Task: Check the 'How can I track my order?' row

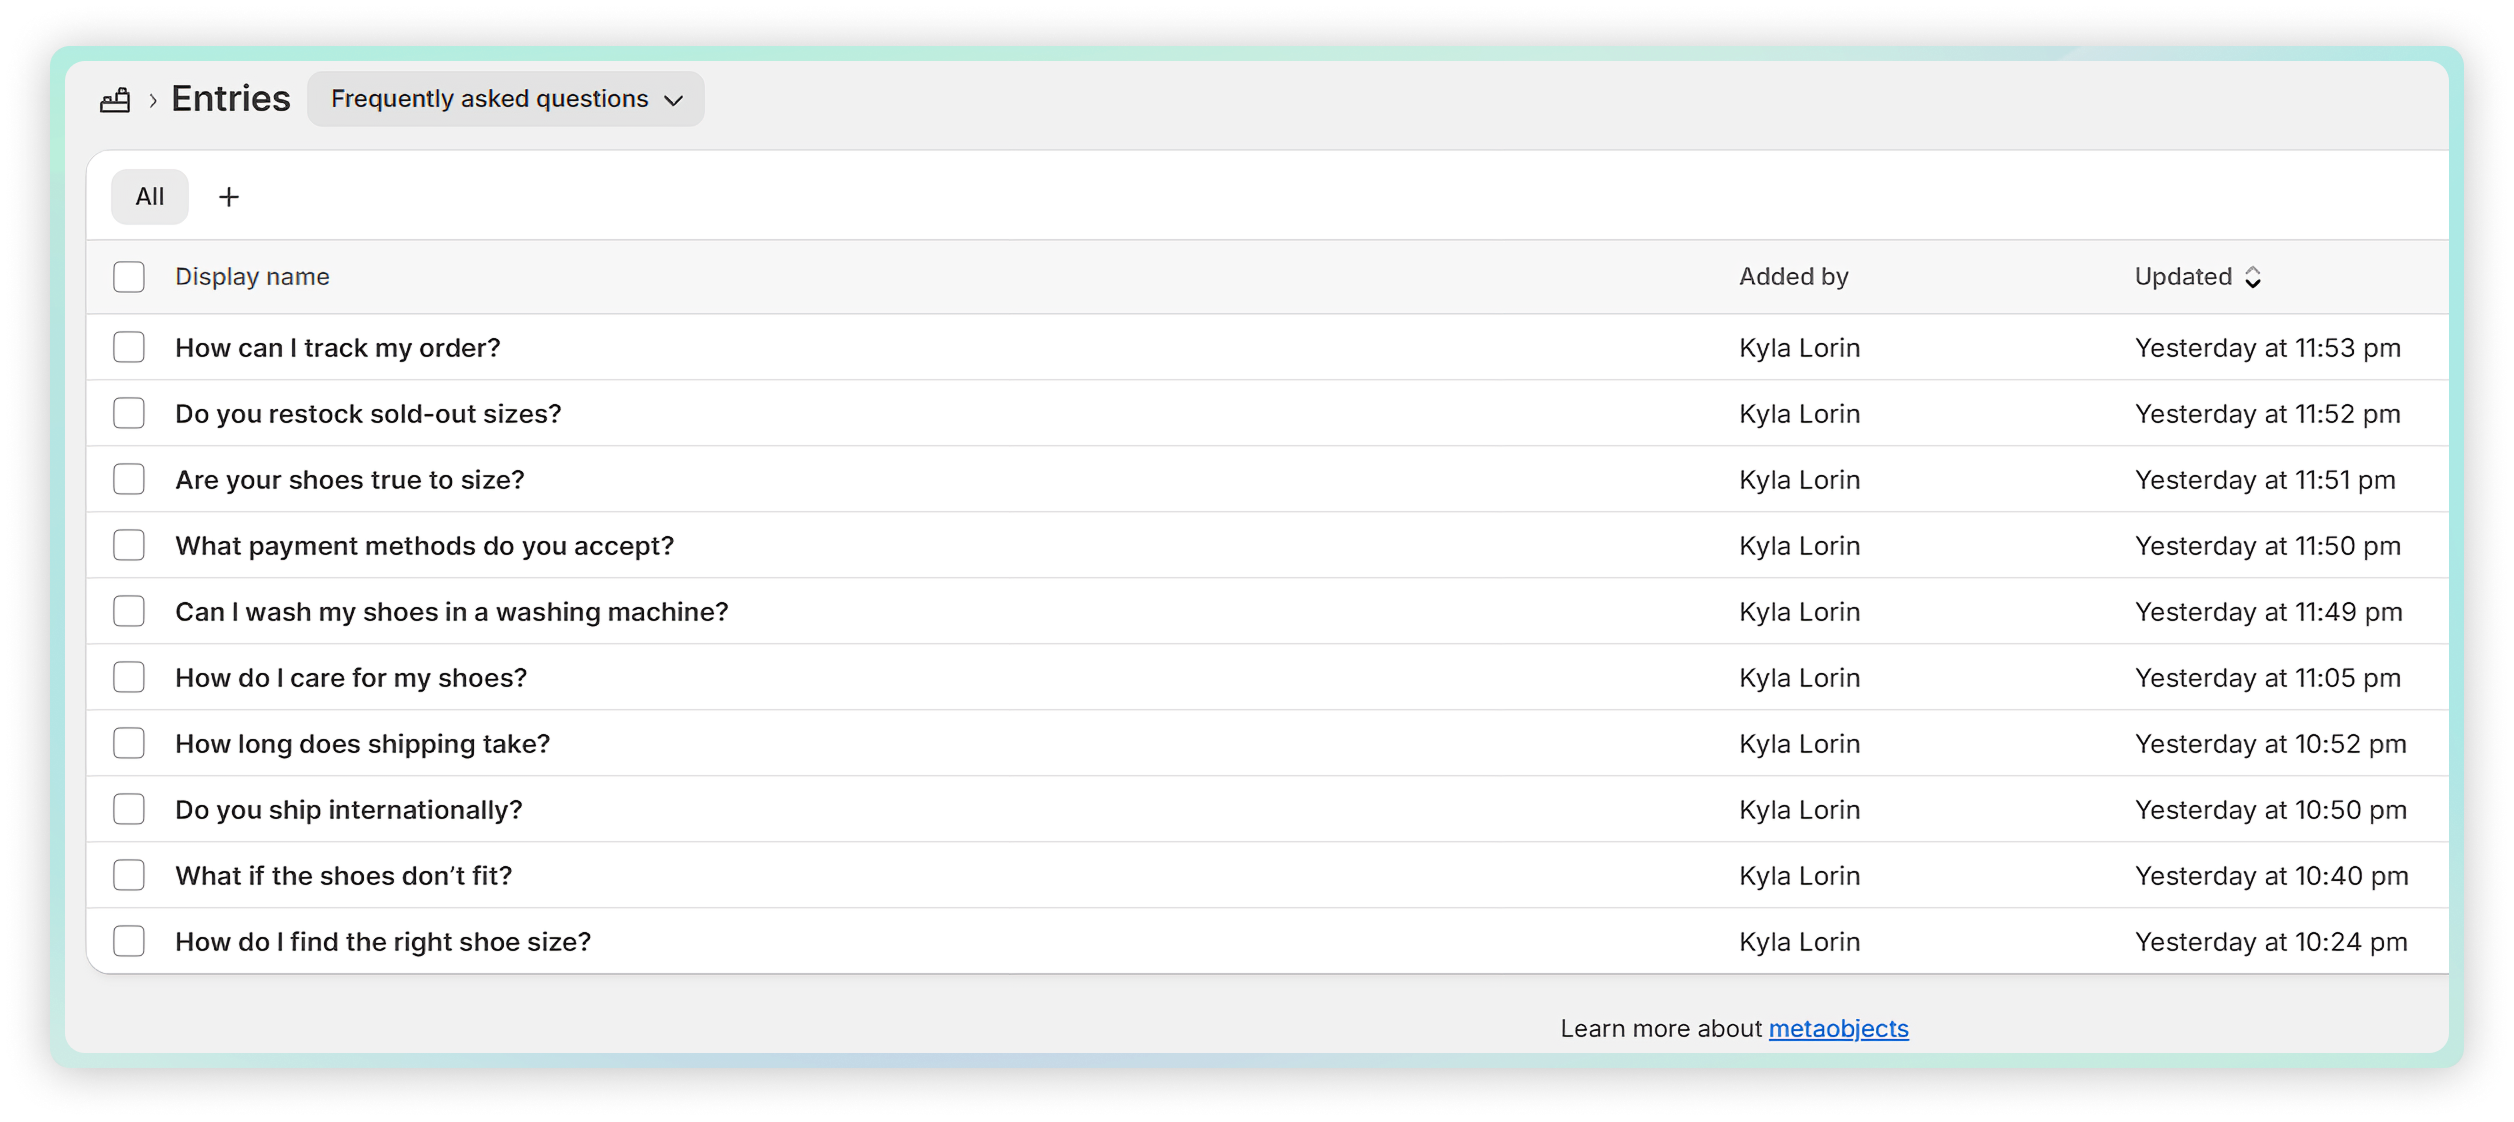Action: click(129, 348)
